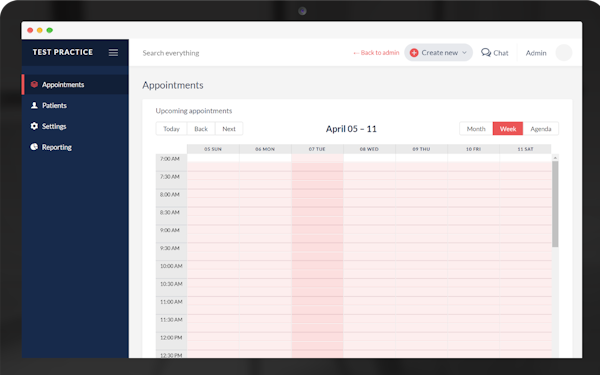Click the red plus icon on Create new
The height and width of the screenshot is (375, 600).
[x=414, y=52]
